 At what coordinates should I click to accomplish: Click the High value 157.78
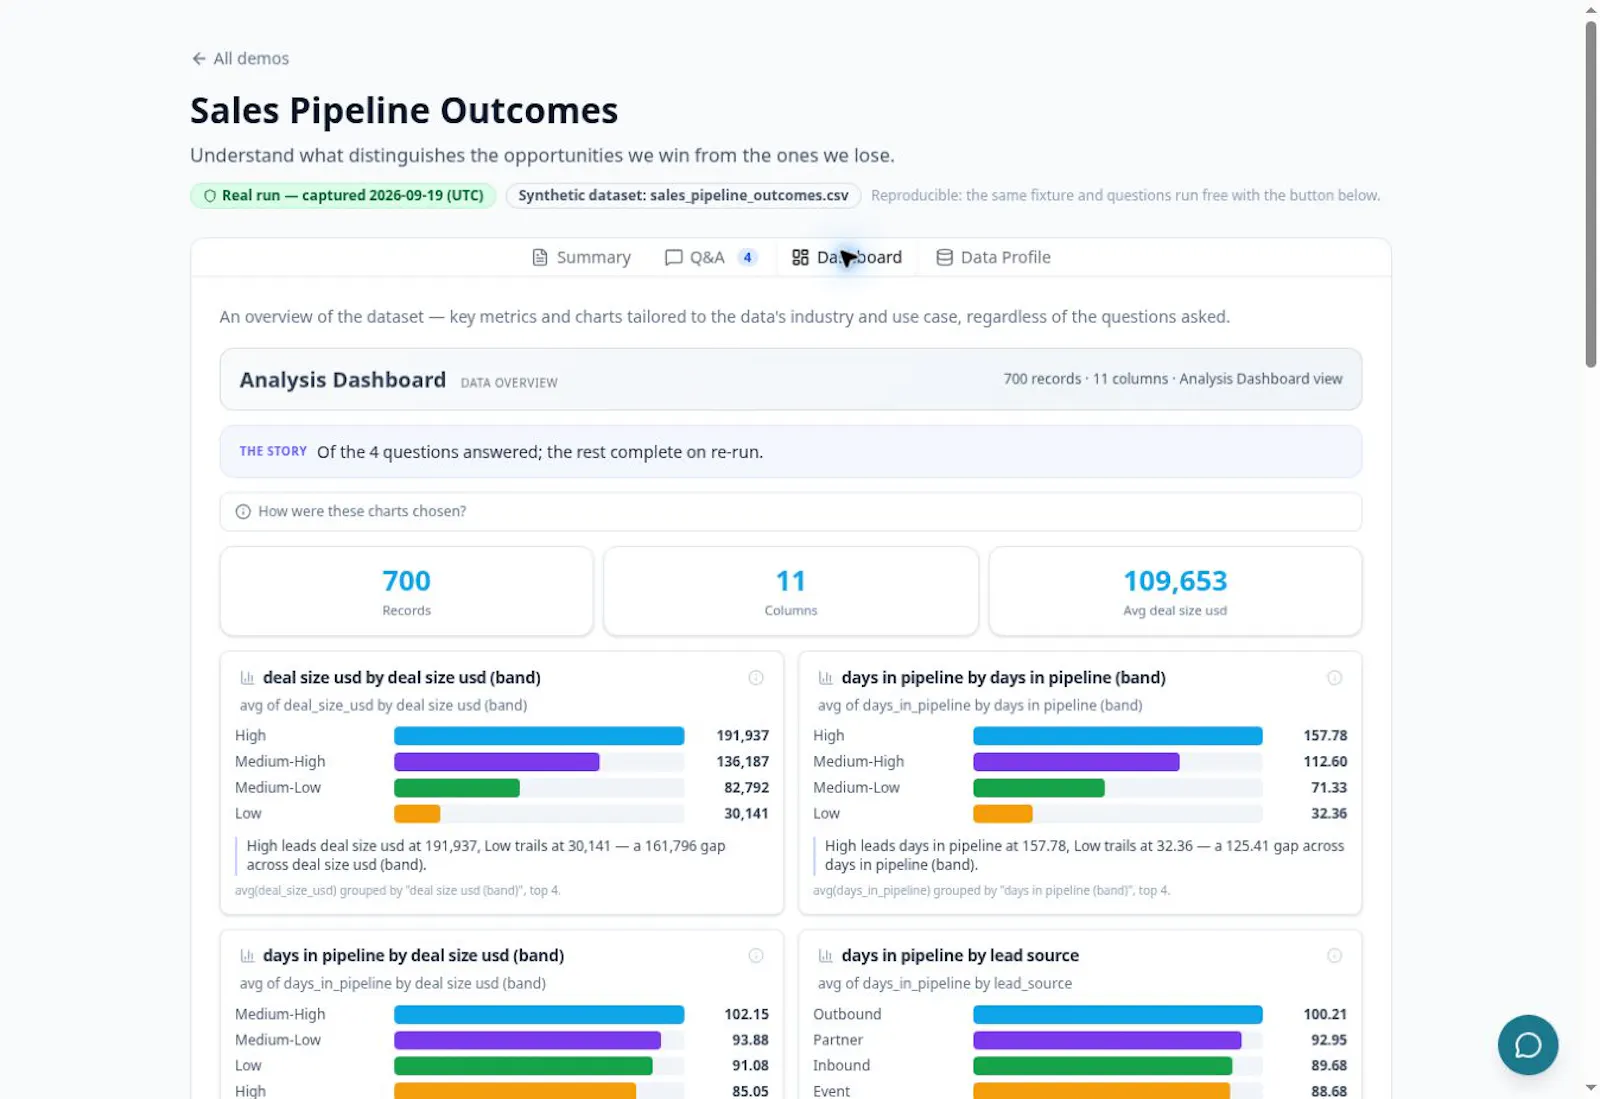click(1325, 736)
